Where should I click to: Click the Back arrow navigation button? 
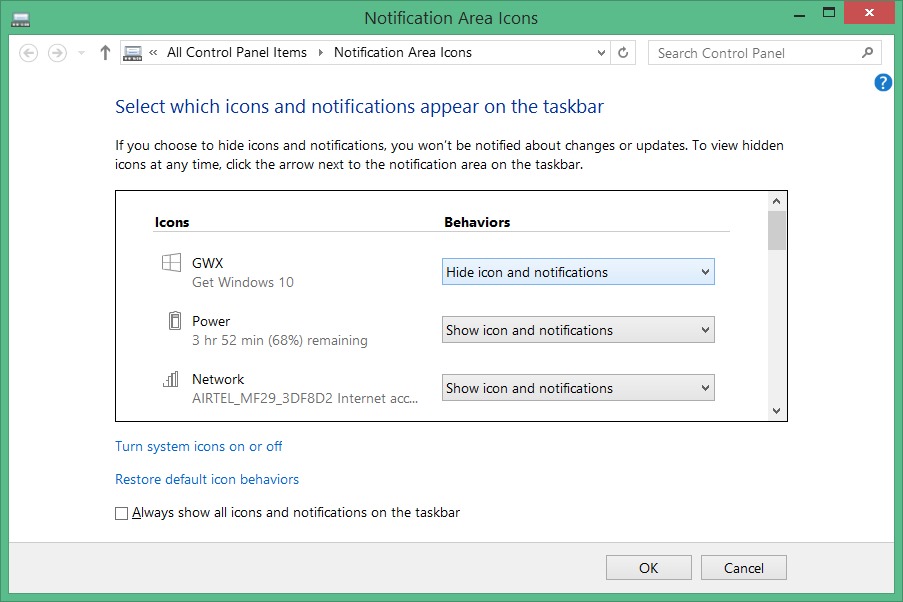pos(29,53)
